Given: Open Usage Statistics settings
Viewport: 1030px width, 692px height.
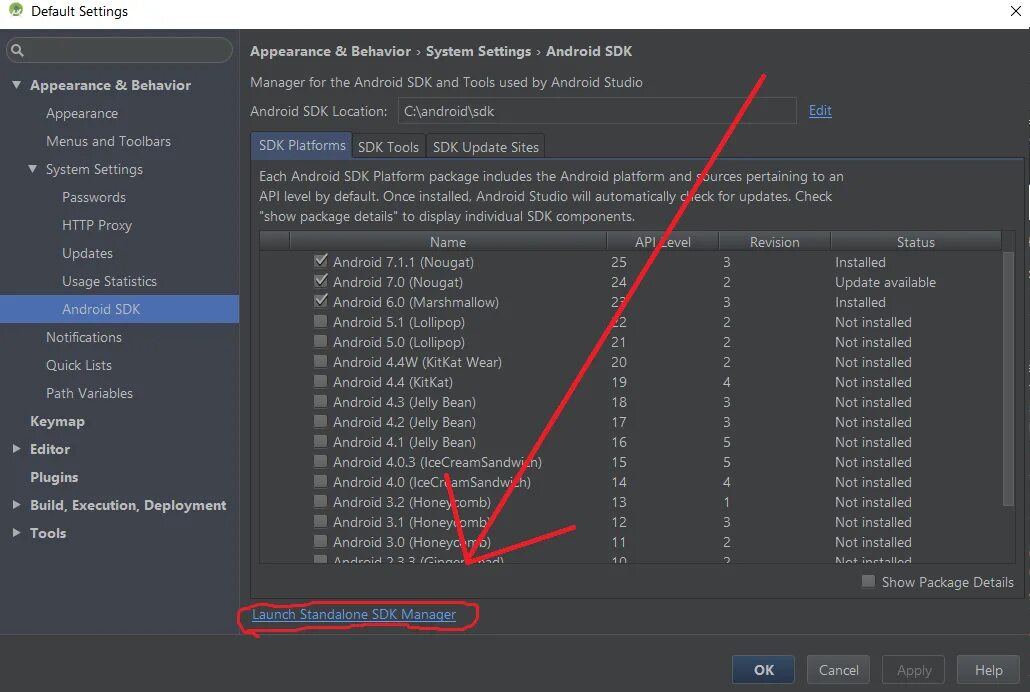Looking at the screenshot, I should (110, 281).
